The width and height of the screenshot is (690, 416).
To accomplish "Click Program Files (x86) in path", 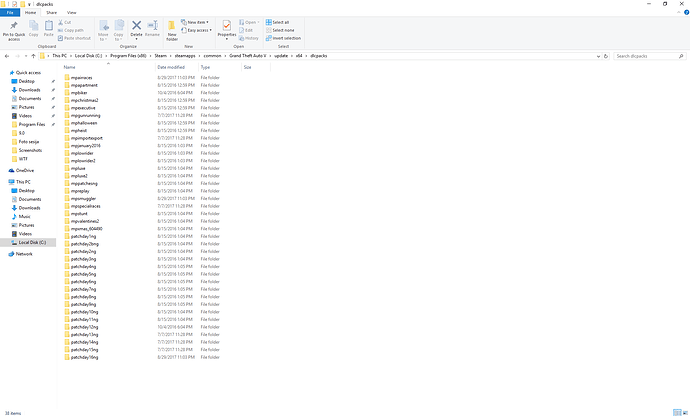I will 128,56.
